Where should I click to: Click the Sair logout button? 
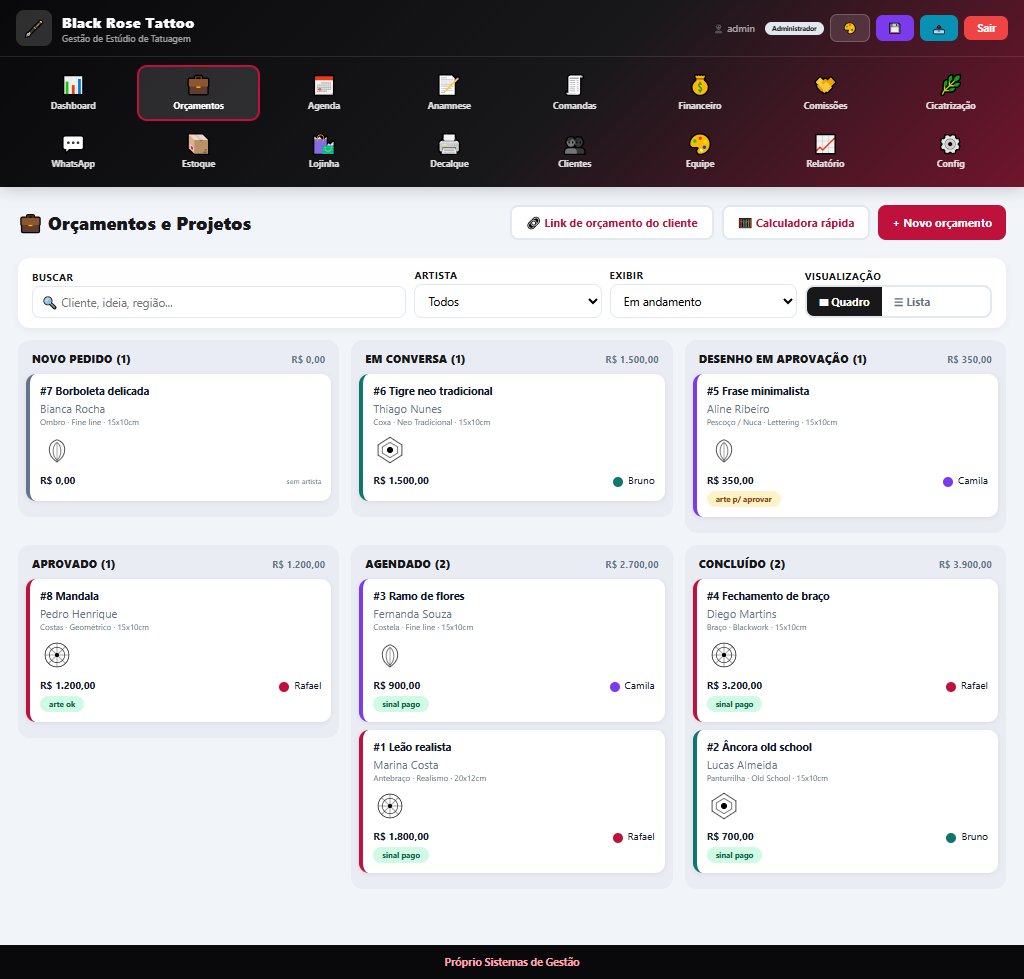[x=986, y=28]
